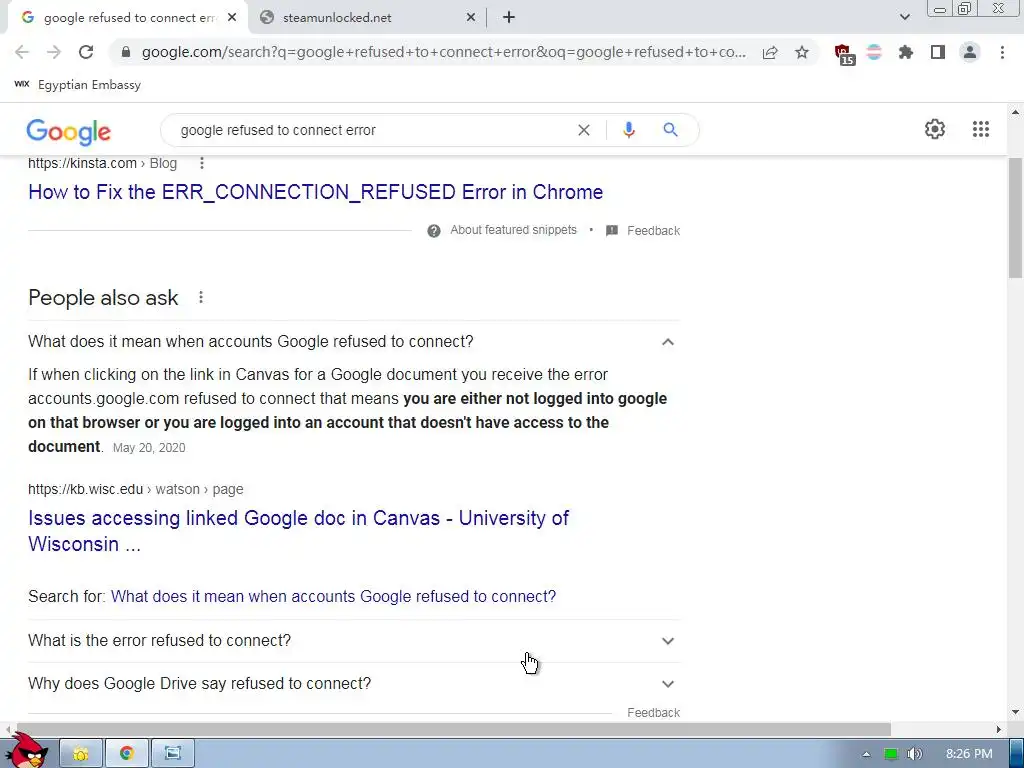Select the 'google refused to connect' tab
This screenshot has height=768, width=1024.
(x=128, y=18)
